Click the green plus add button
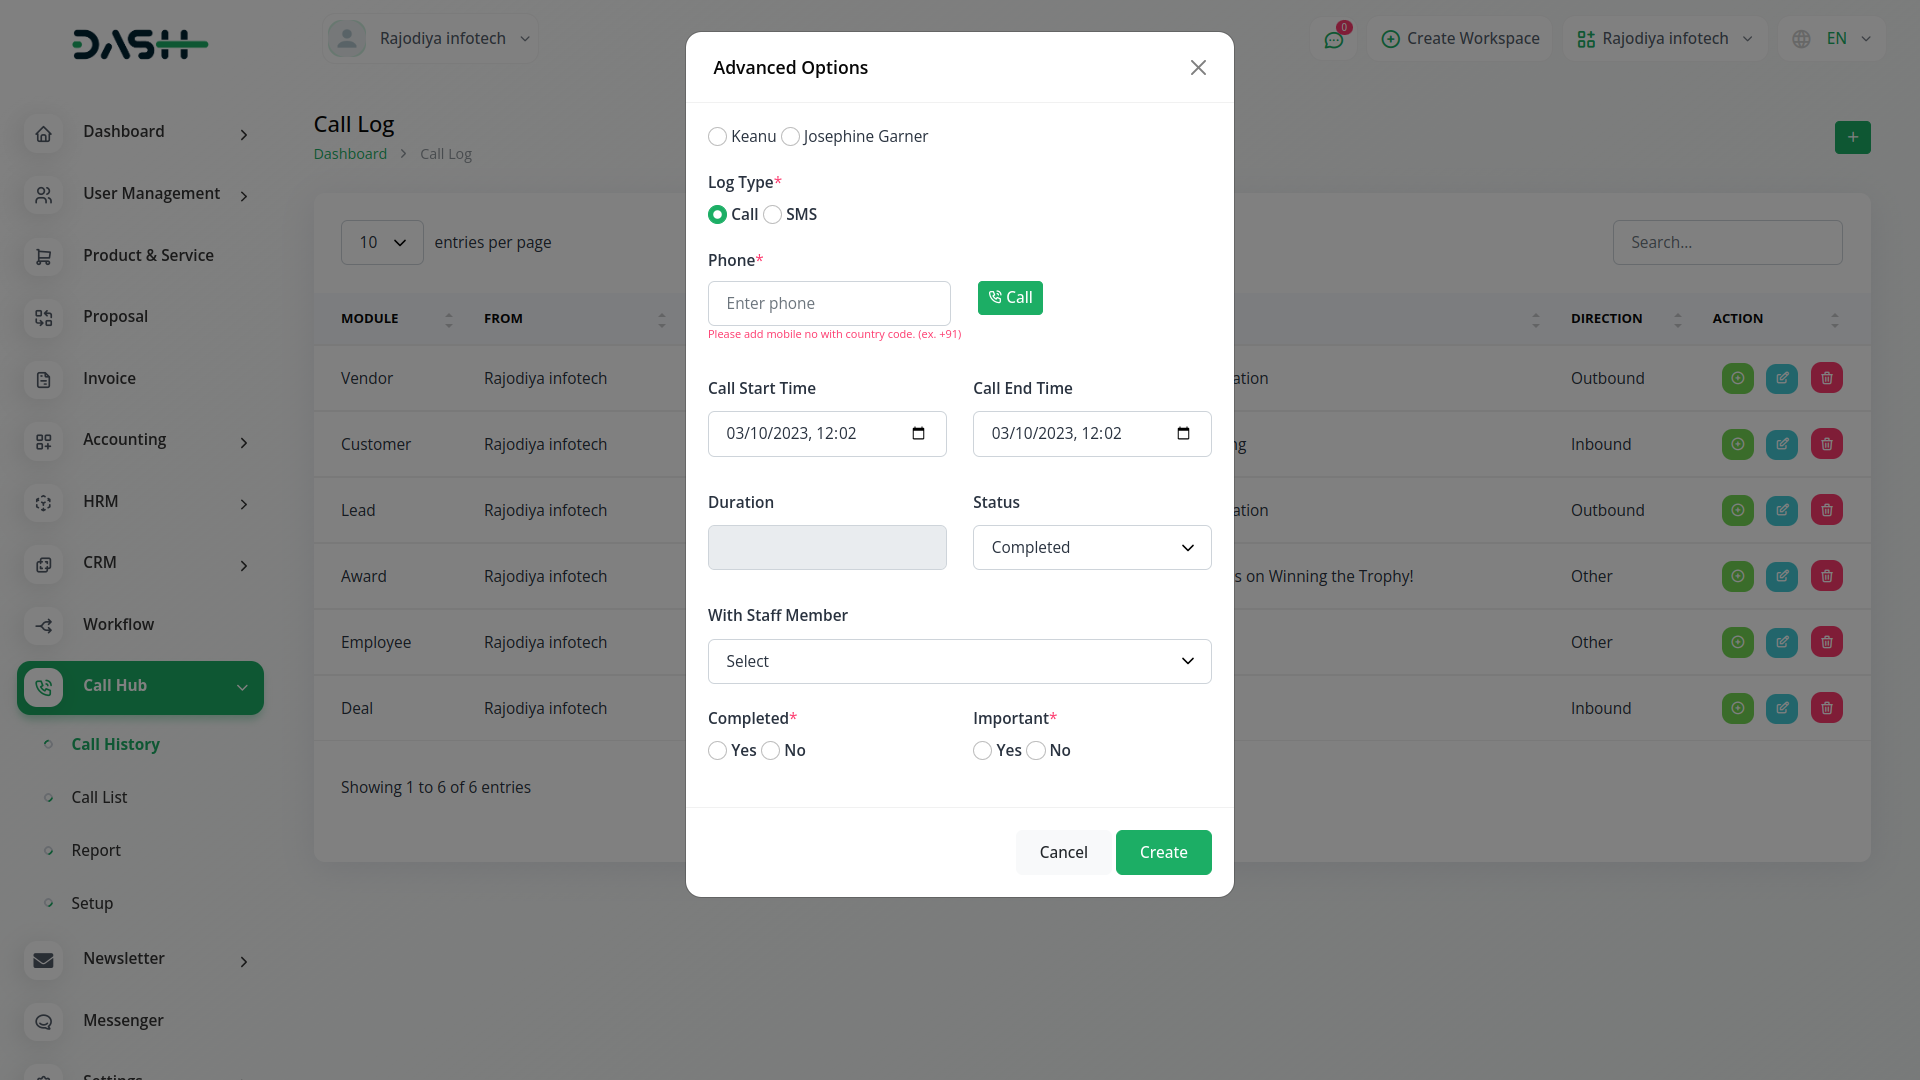Screen dimensions: 1920x1080 click(1852, 138)
